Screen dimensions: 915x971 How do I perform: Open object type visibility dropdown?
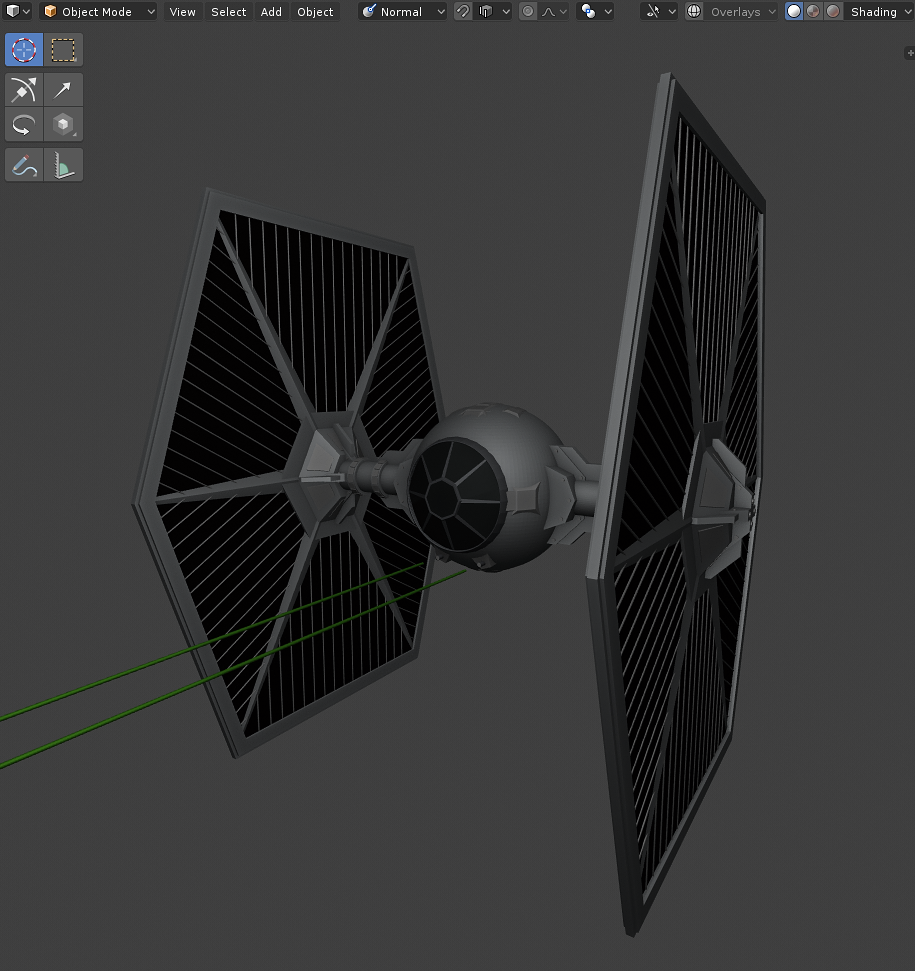click(659, 11)
